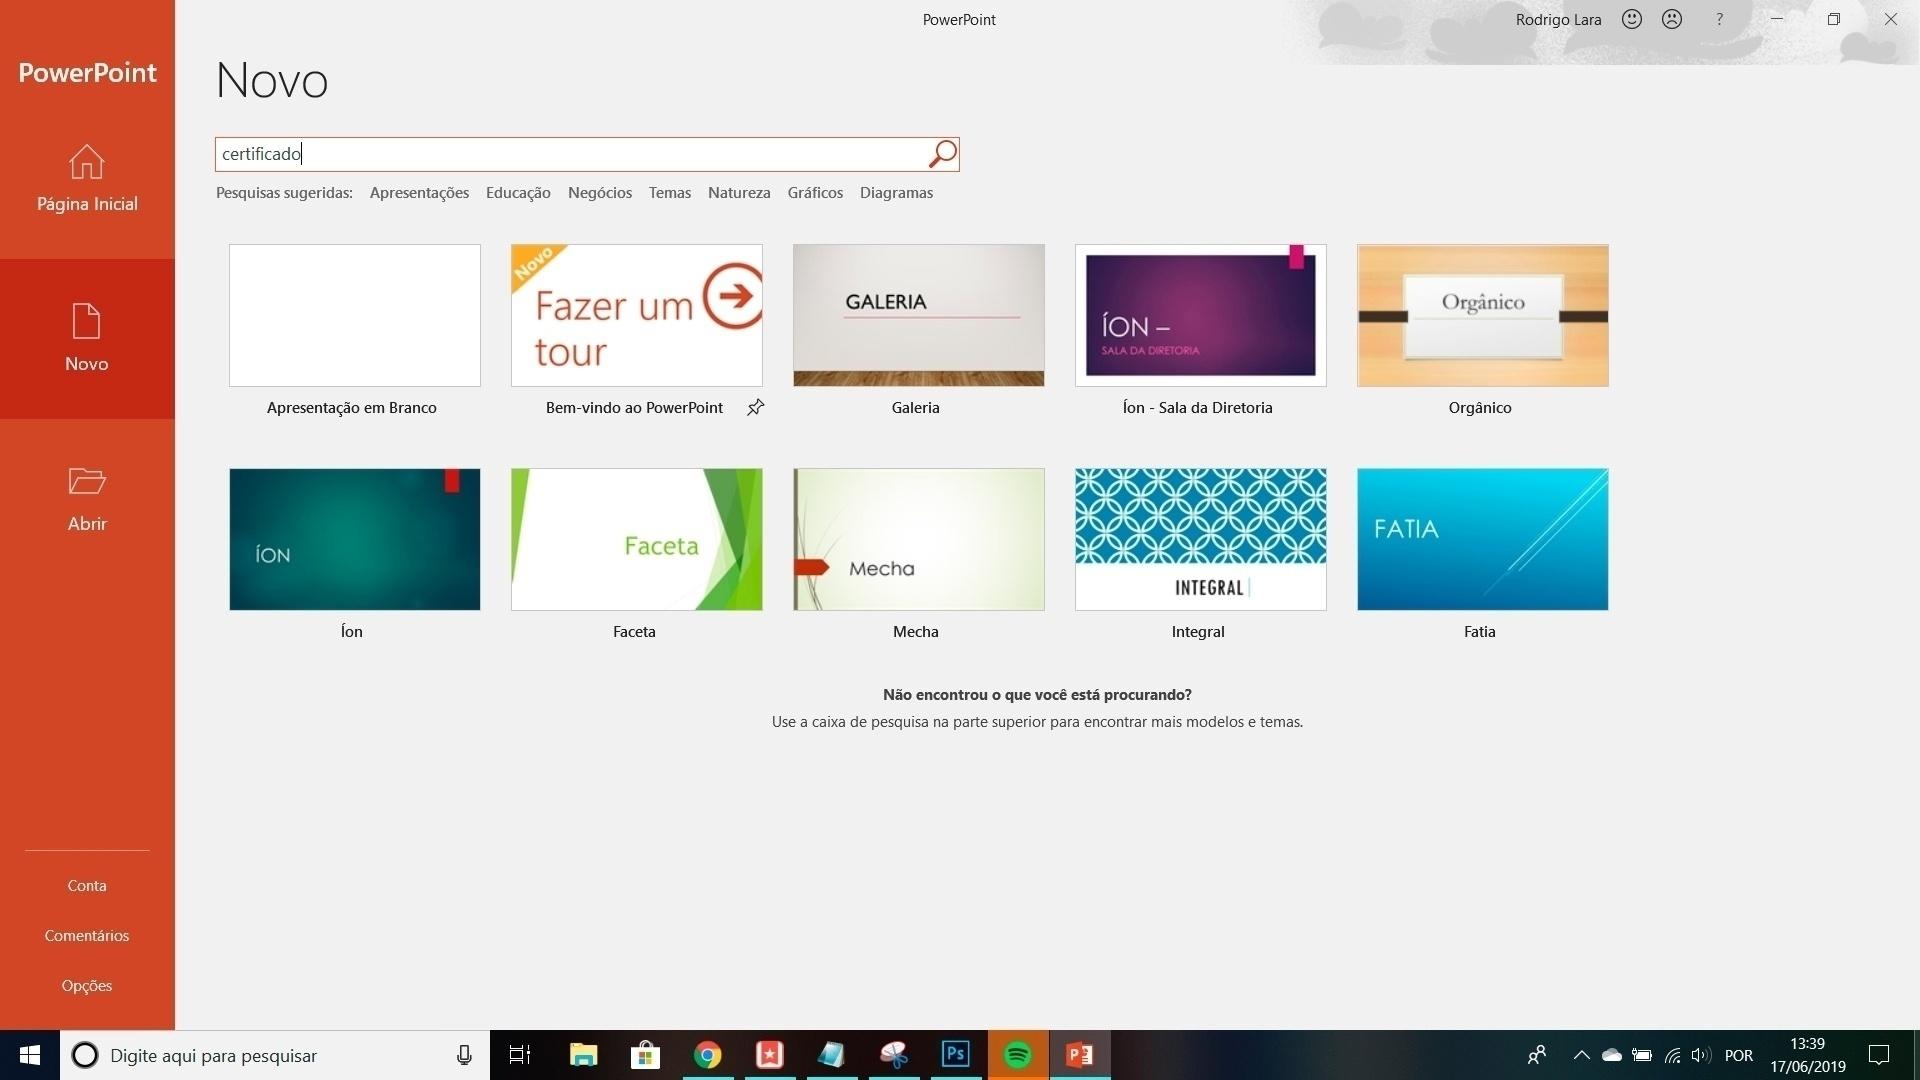Open Spotify from the taskbar
The width and height of the screenshot is (1920, 1080).
[x=1017, y=1055]
